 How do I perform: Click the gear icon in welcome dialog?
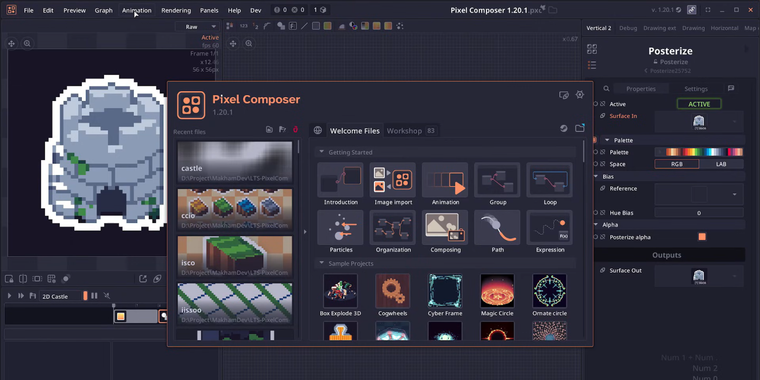click(580, 95)
